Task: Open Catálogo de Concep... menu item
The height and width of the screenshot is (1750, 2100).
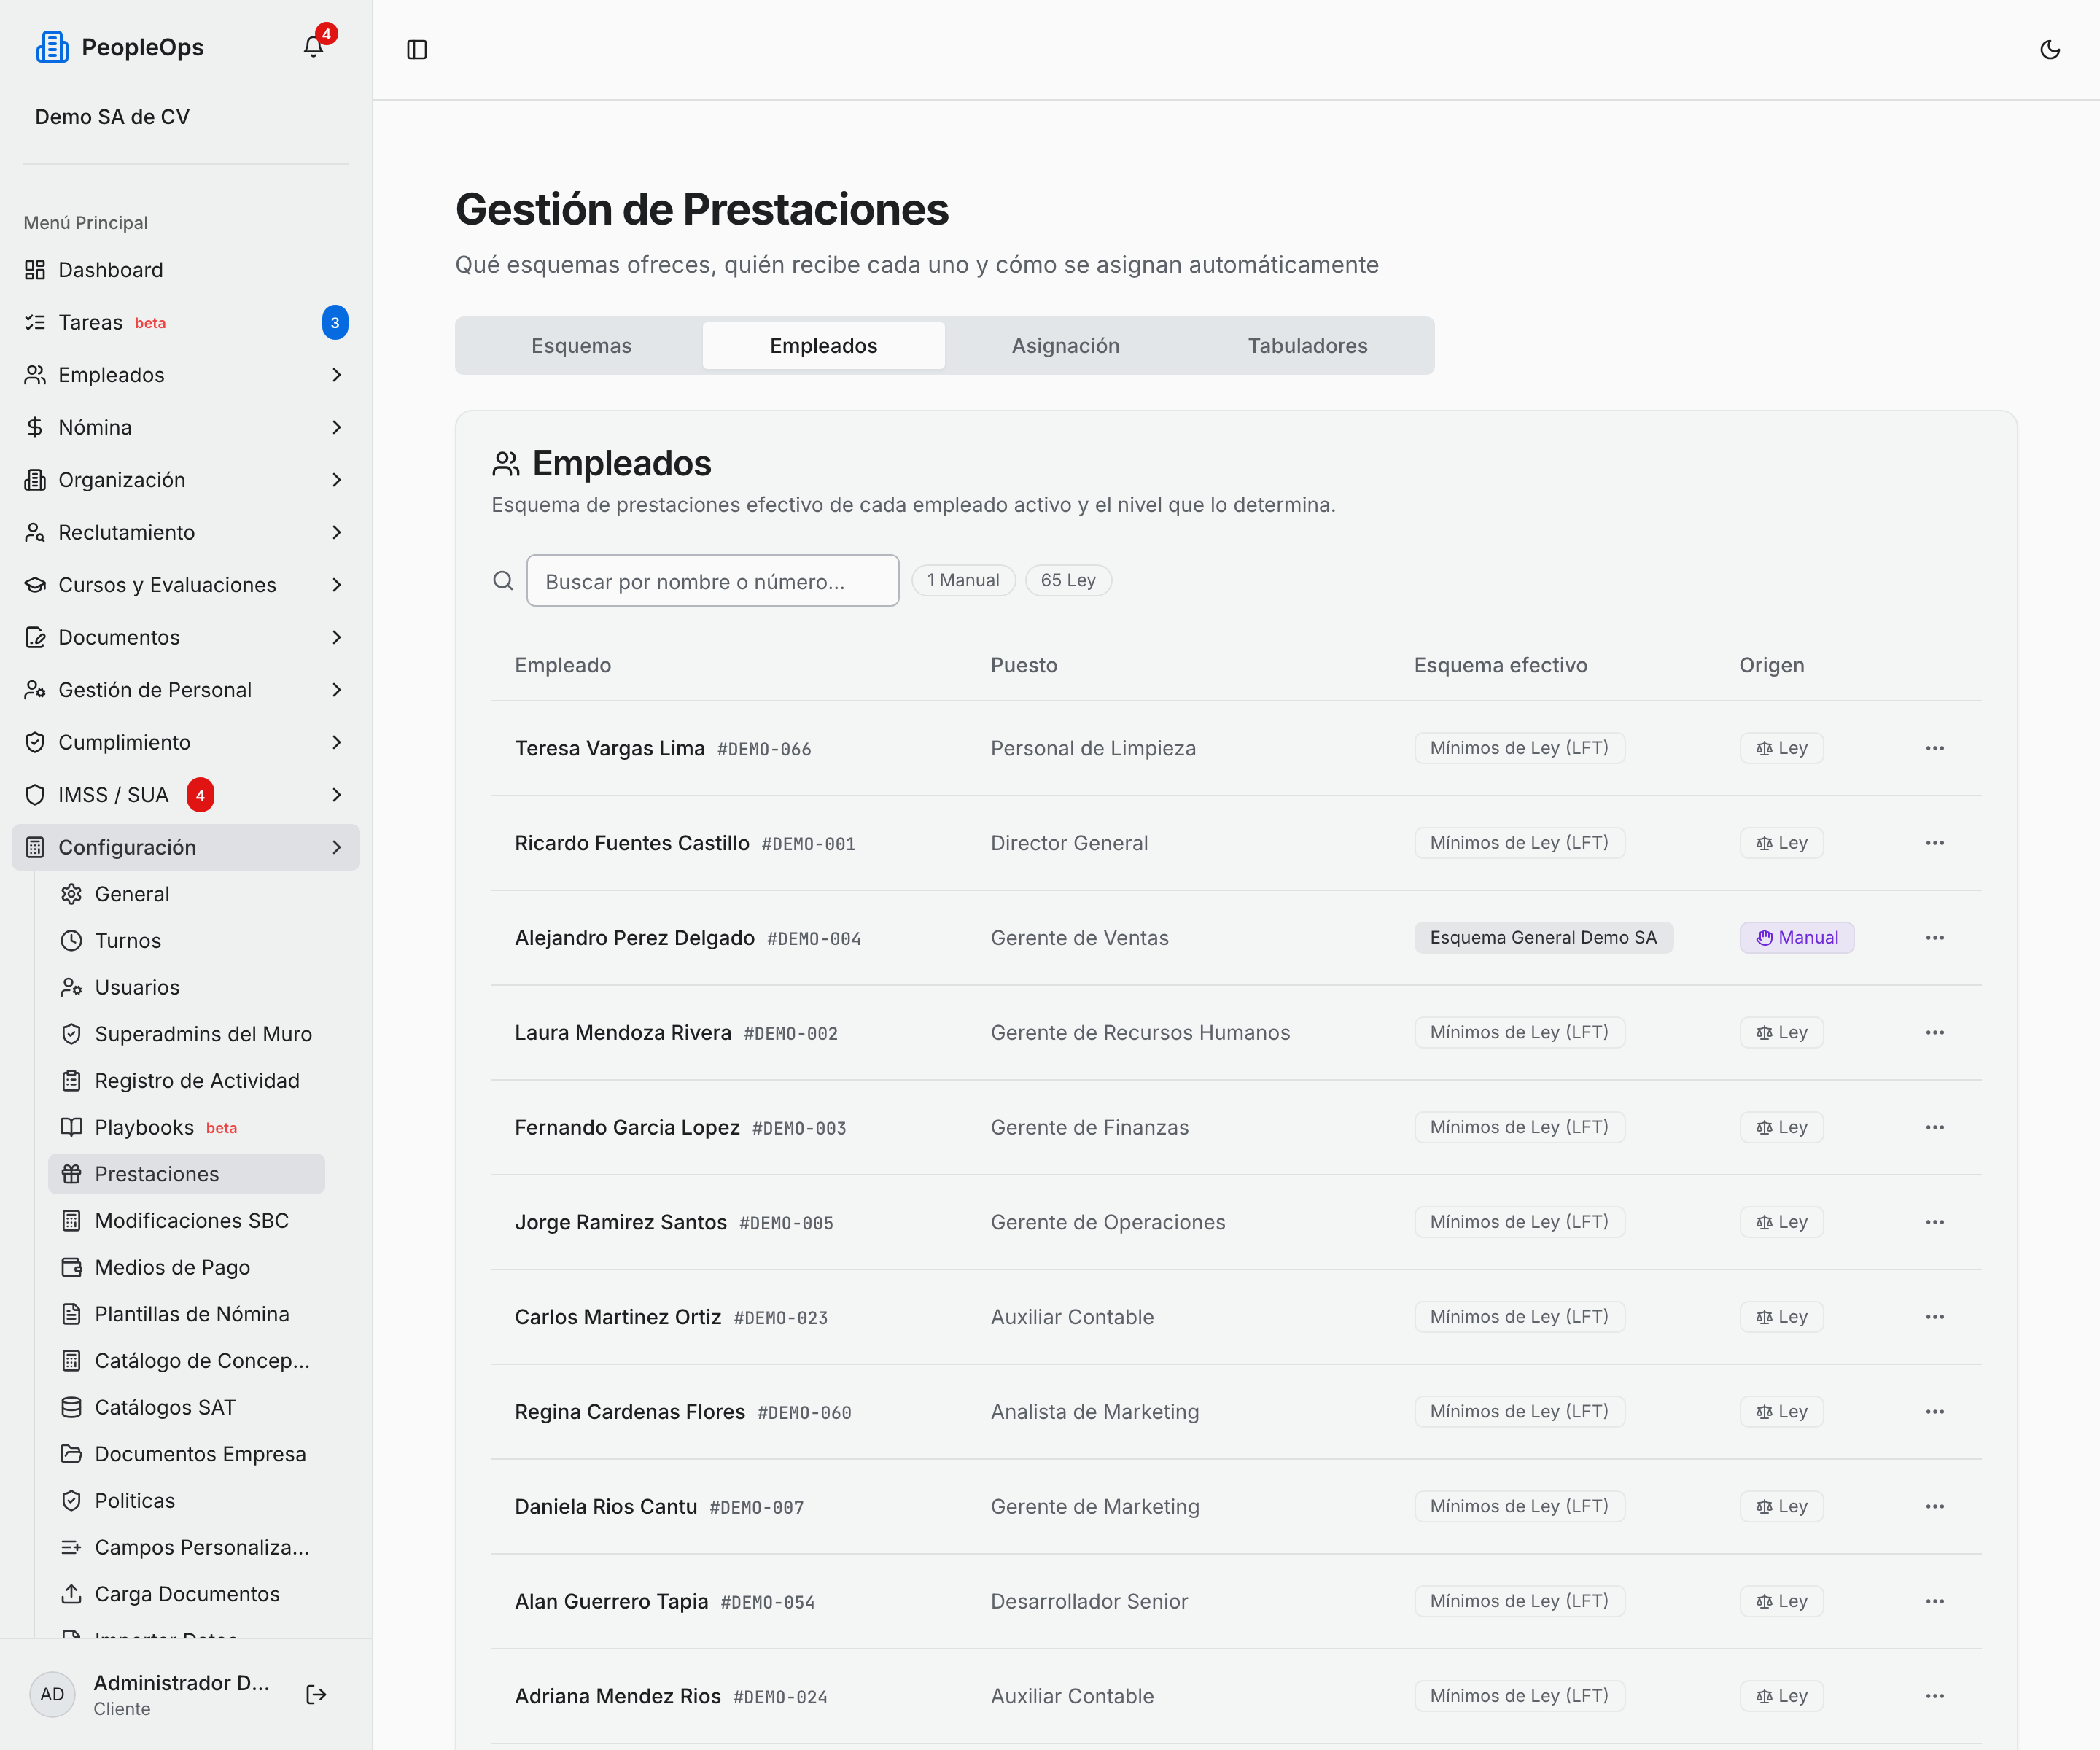Action: [x=186, y=1361]
